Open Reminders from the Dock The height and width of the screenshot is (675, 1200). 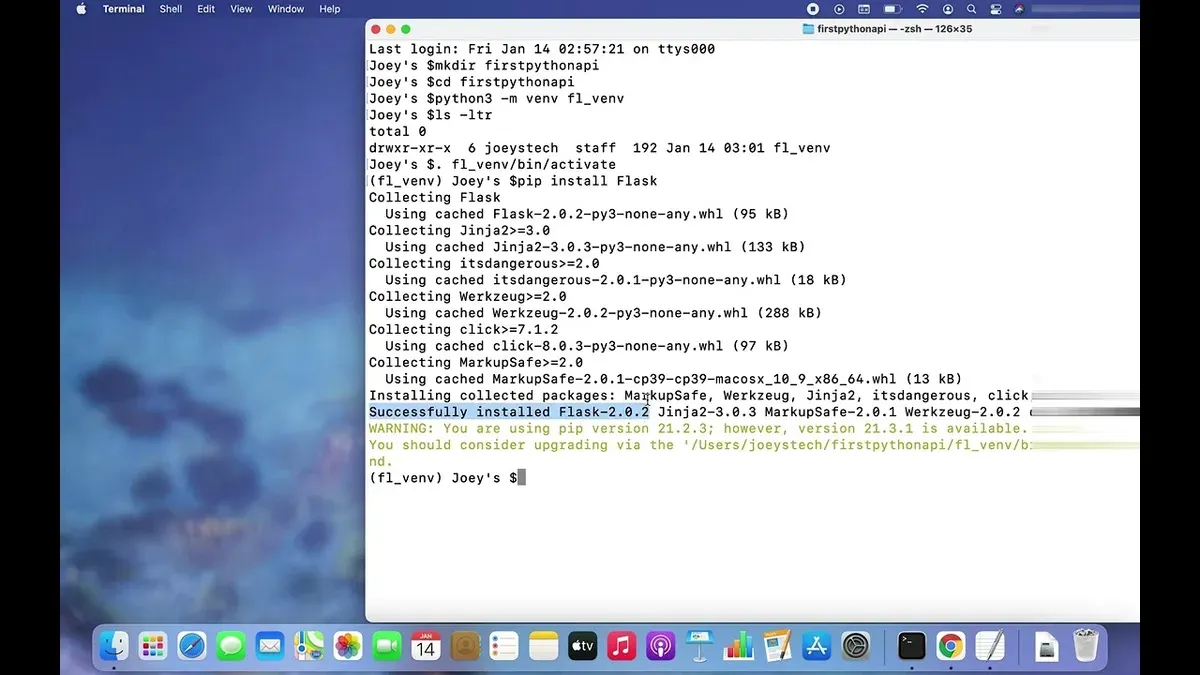pyautogui.click(x=504, y=646)
